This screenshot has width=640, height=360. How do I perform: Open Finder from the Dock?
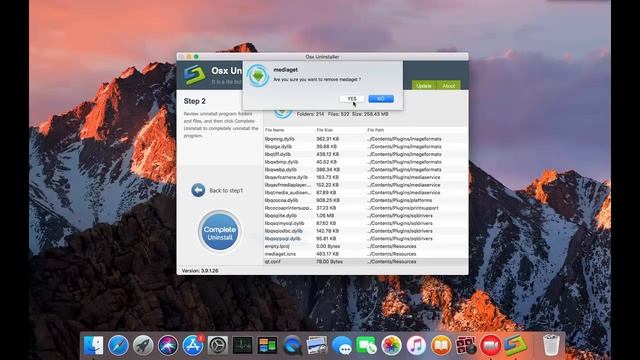click(93, 345)
